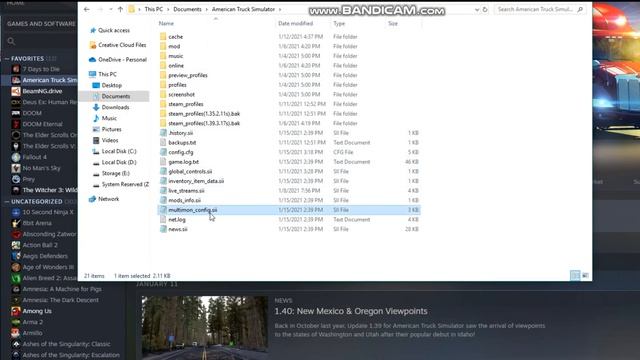Image resolution: width=640 pixels, height=360 pixels.
Task: Click the news.sii file icon
Action: [163, 229]
